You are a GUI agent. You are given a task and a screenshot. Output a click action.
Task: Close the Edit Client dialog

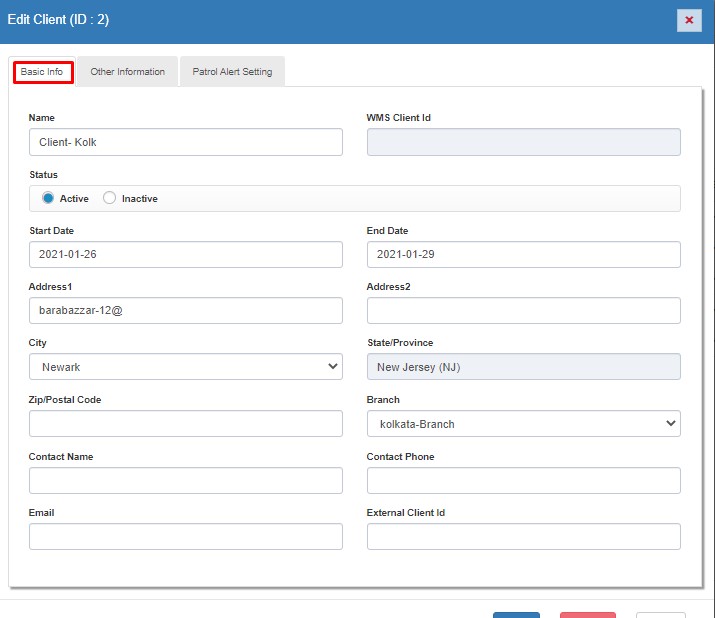(x=688, y=20)
